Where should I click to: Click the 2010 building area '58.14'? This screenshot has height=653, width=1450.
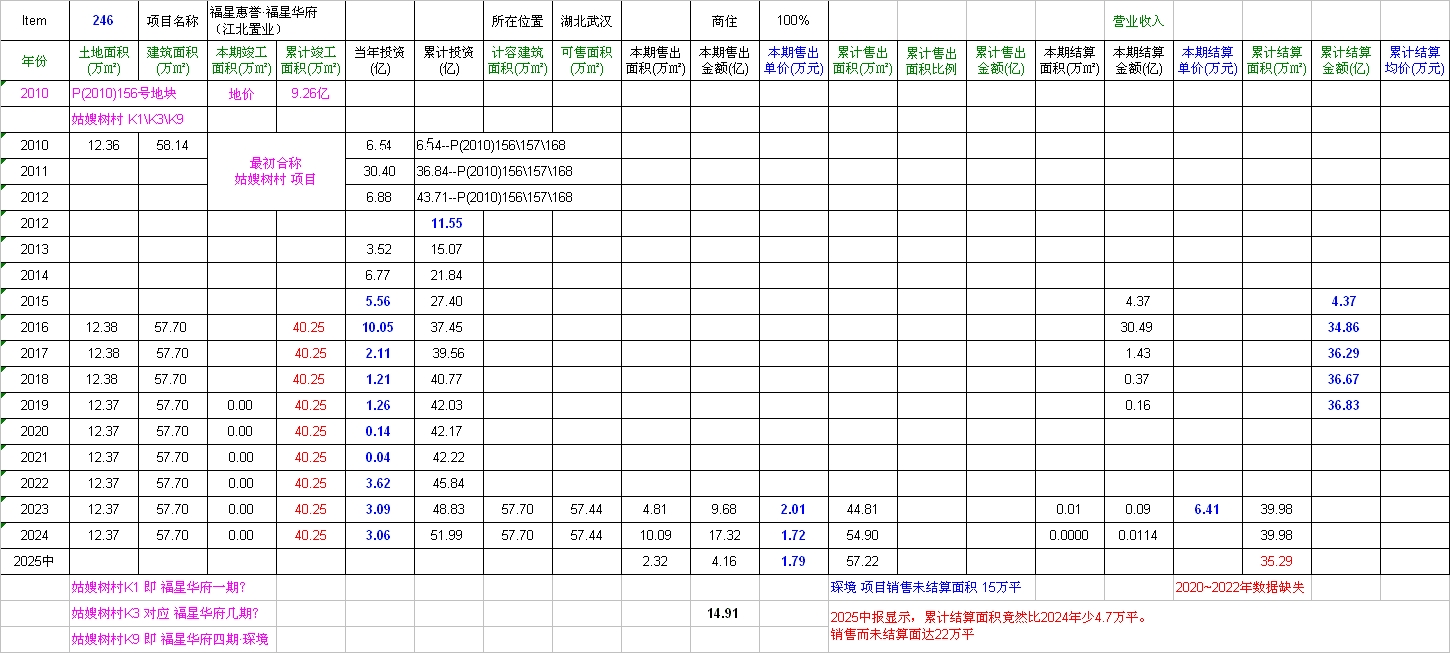(173, 146)
